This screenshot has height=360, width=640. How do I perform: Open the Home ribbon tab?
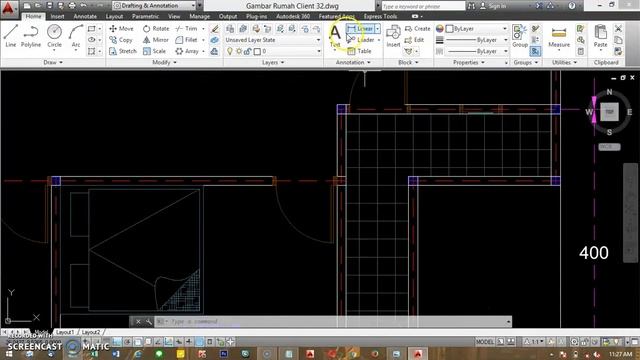33,16
